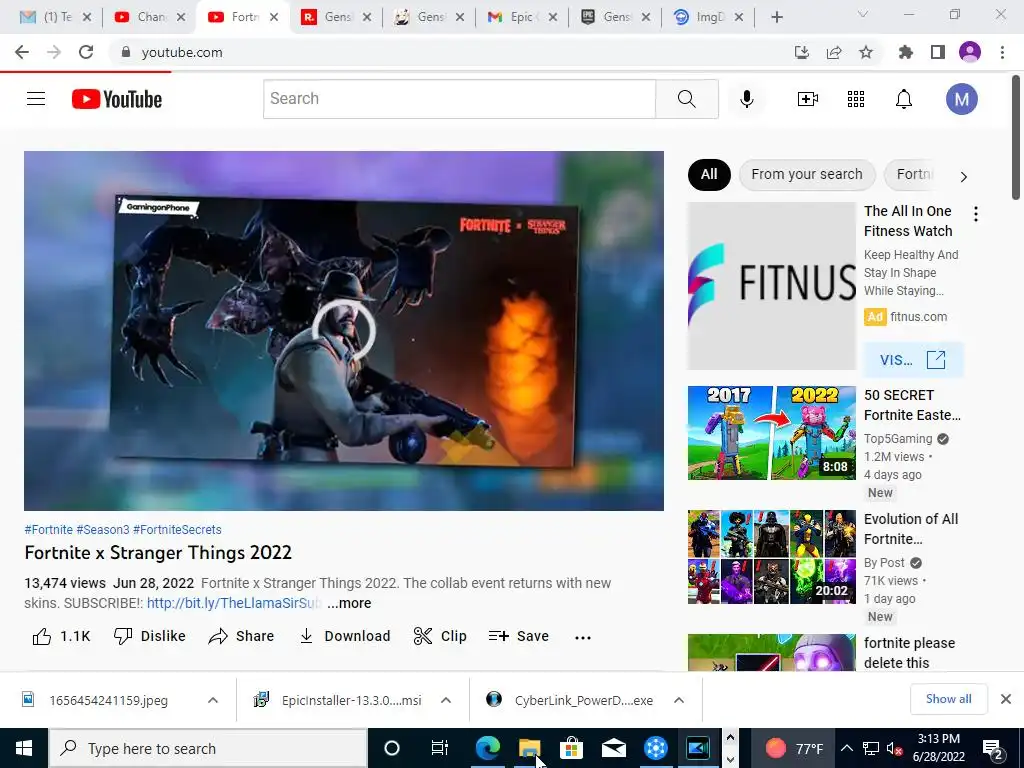Select From your search chip
Screen dimensions: 1024x768
[807, 174]
